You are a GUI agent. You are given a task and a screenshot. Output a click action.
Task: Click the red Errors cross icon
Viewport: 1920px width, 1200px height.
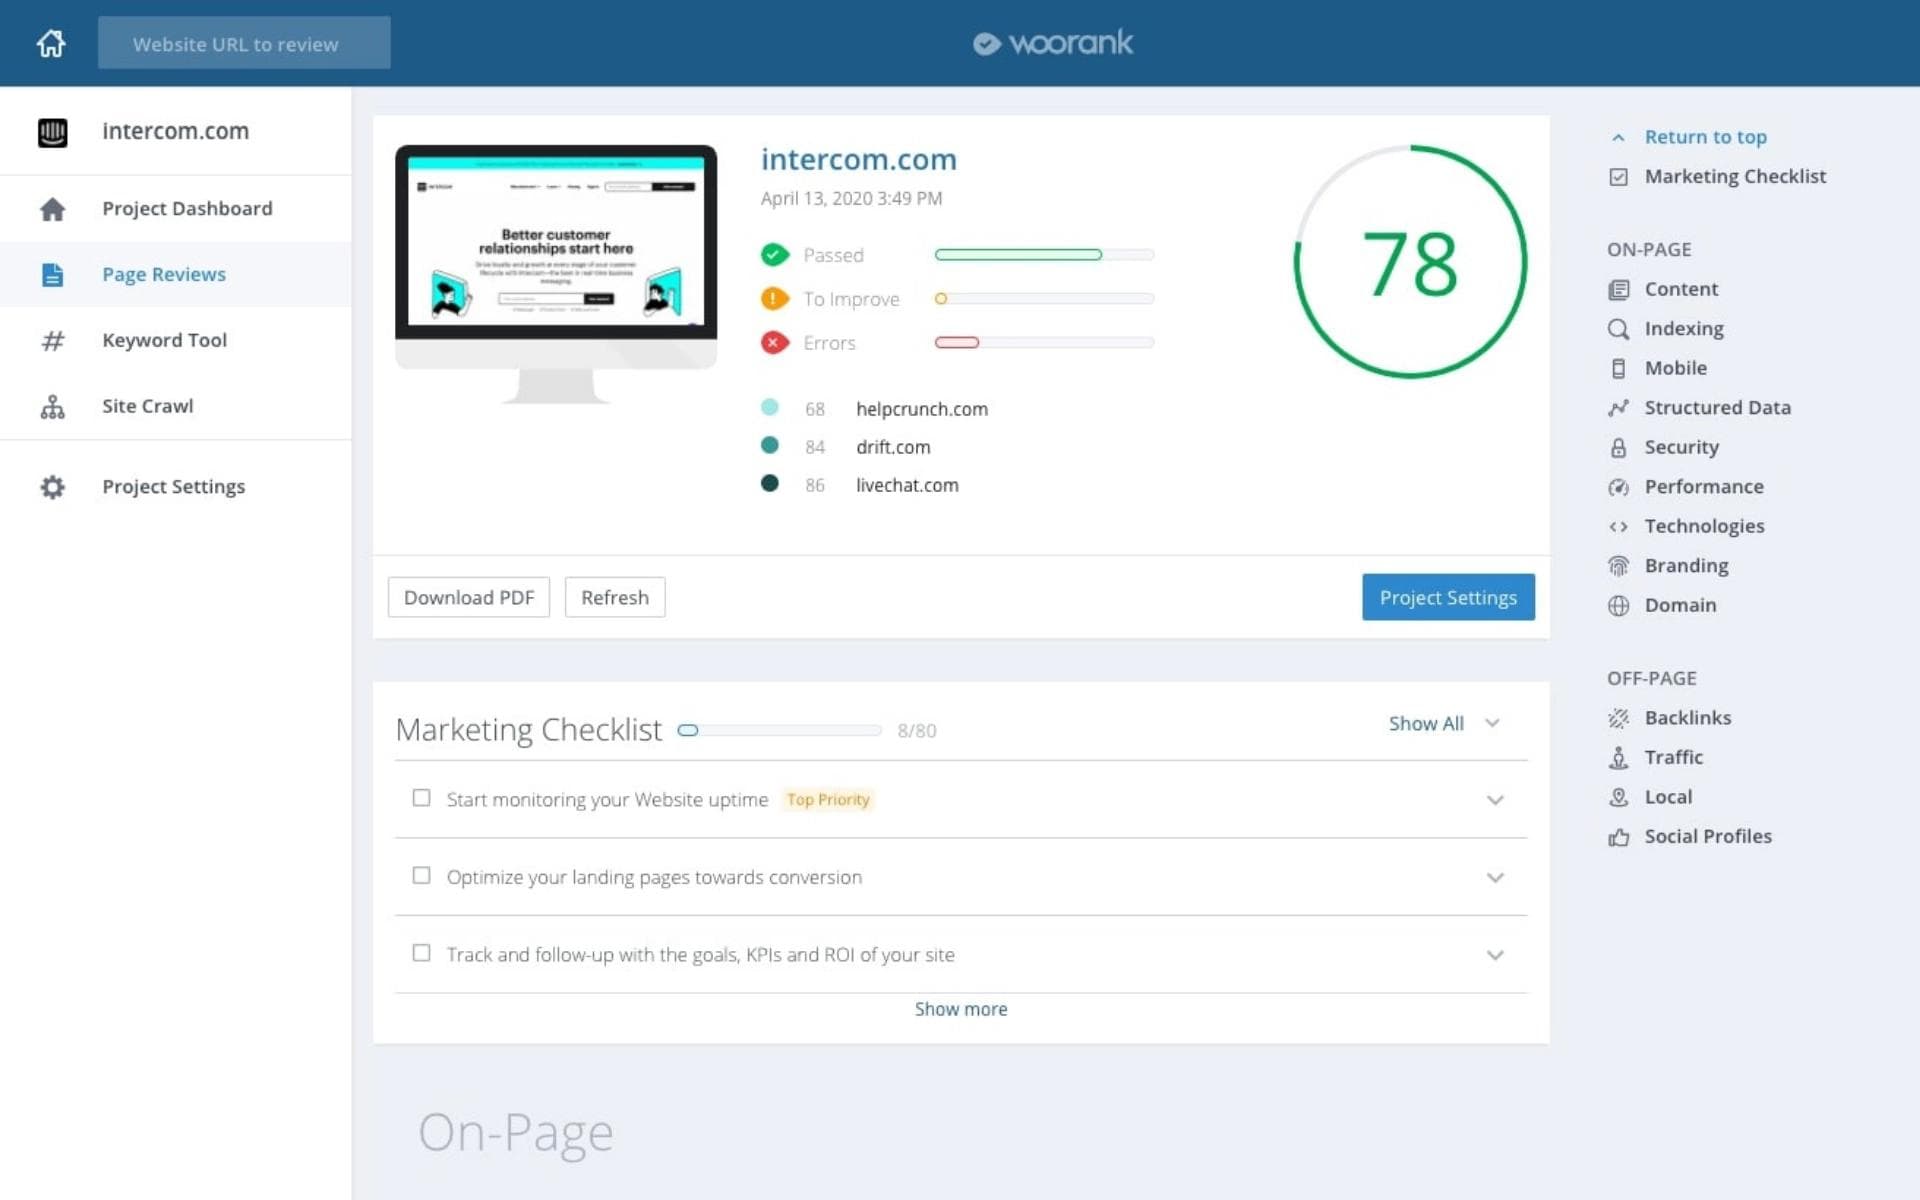[x=774, y=343]
